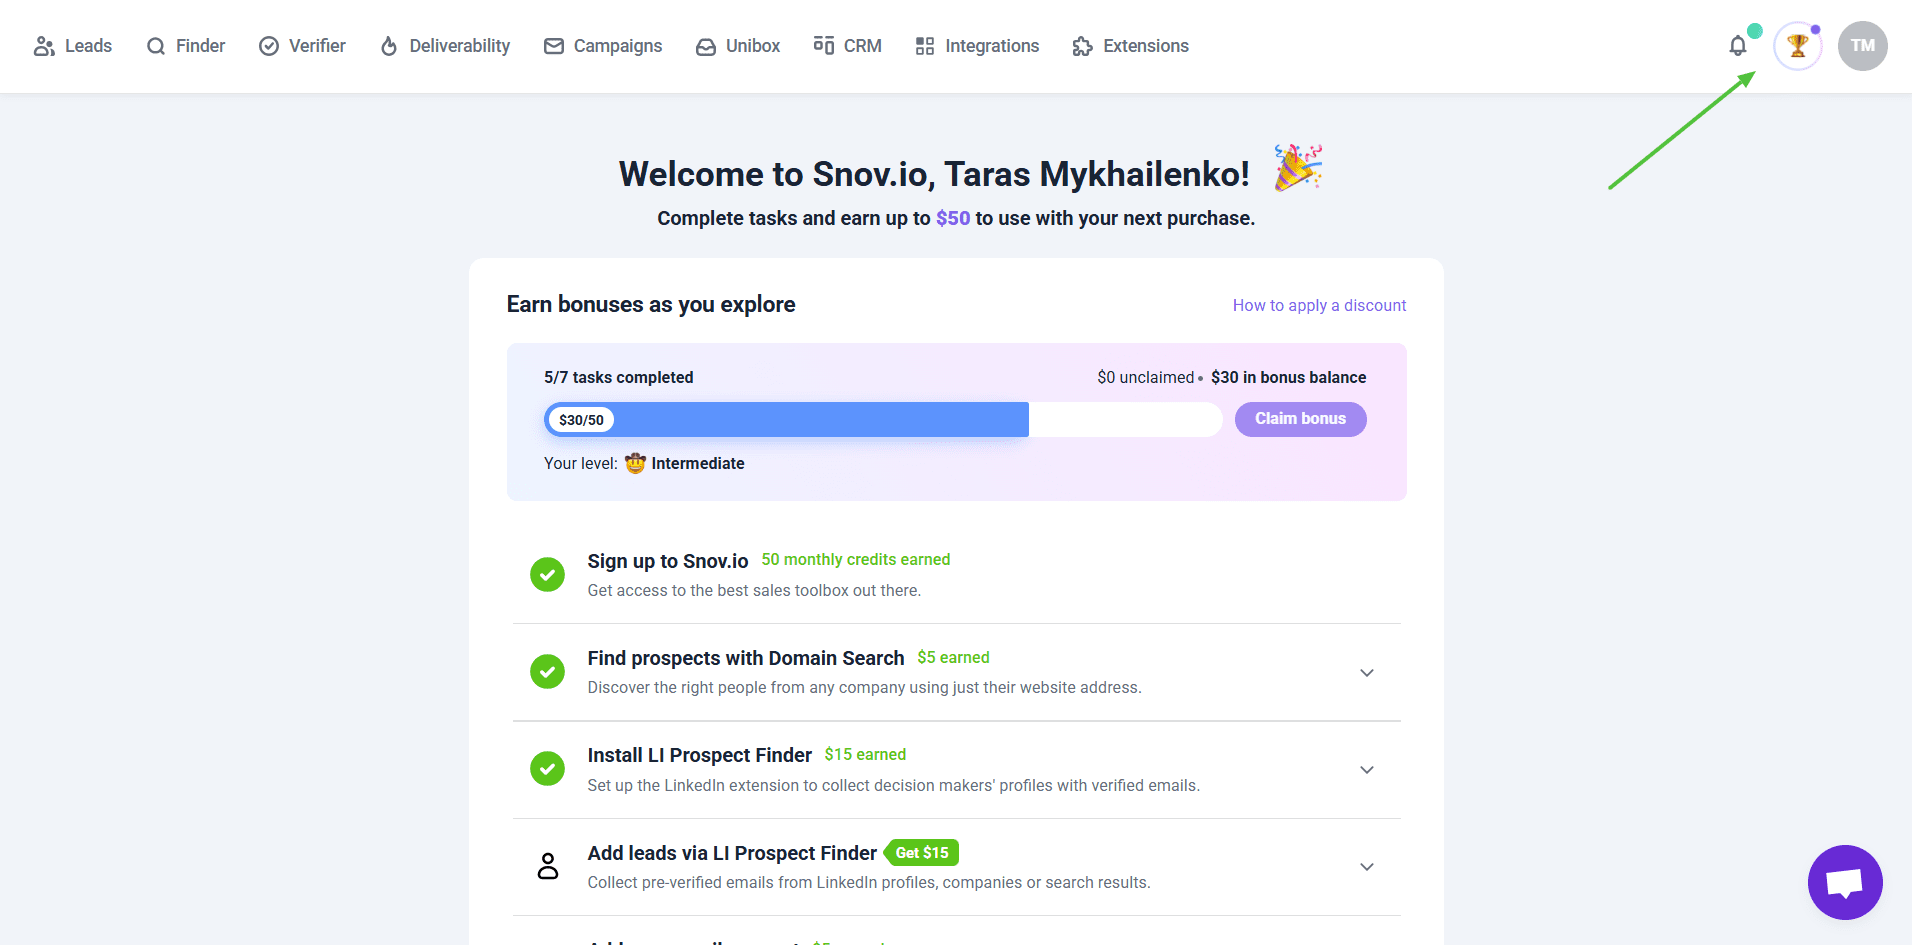Click the trophy rewards icon

point(1797,46)
